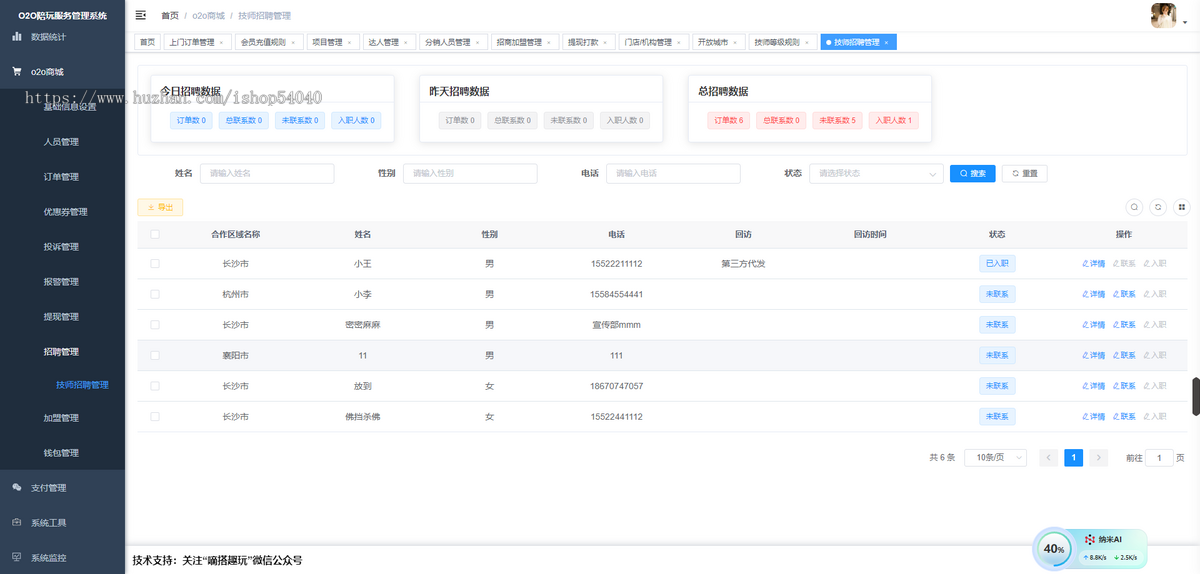1200x574 pixels.
Task: Close the 项目管理 tab via its x
Action: click(x=350, y=43)
